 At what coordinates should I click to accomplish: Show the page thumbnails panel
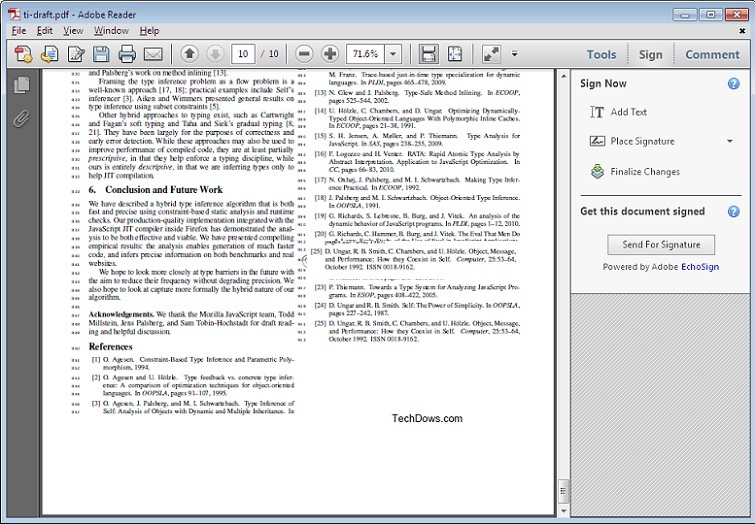20,86
